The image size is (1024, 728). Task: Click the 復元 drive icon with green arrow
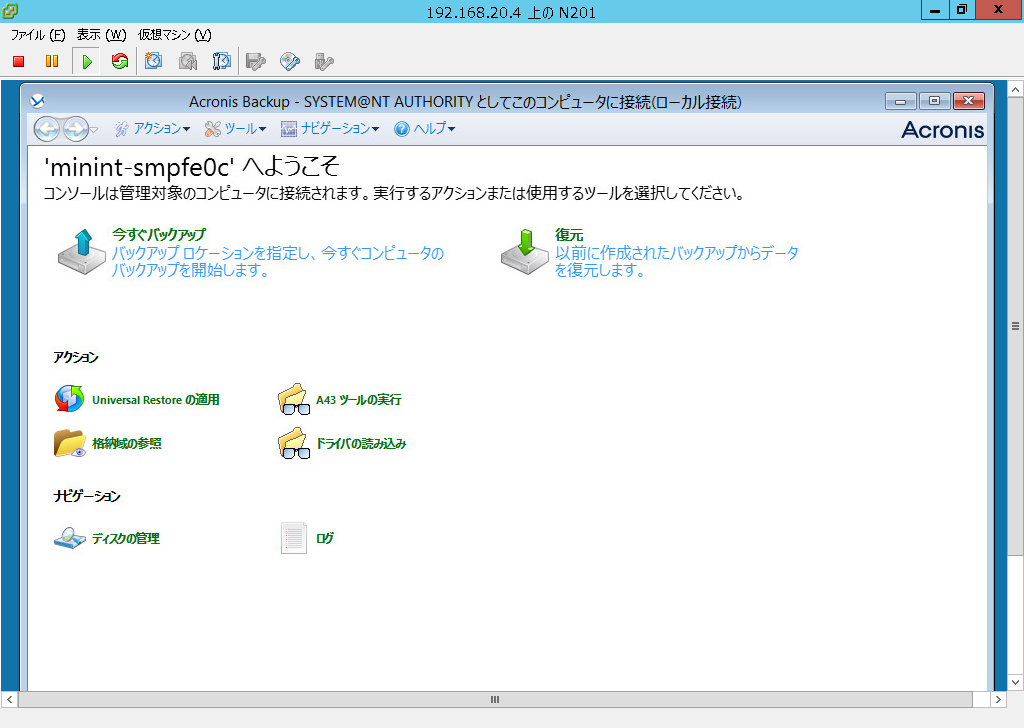click(x=525, y=252)
